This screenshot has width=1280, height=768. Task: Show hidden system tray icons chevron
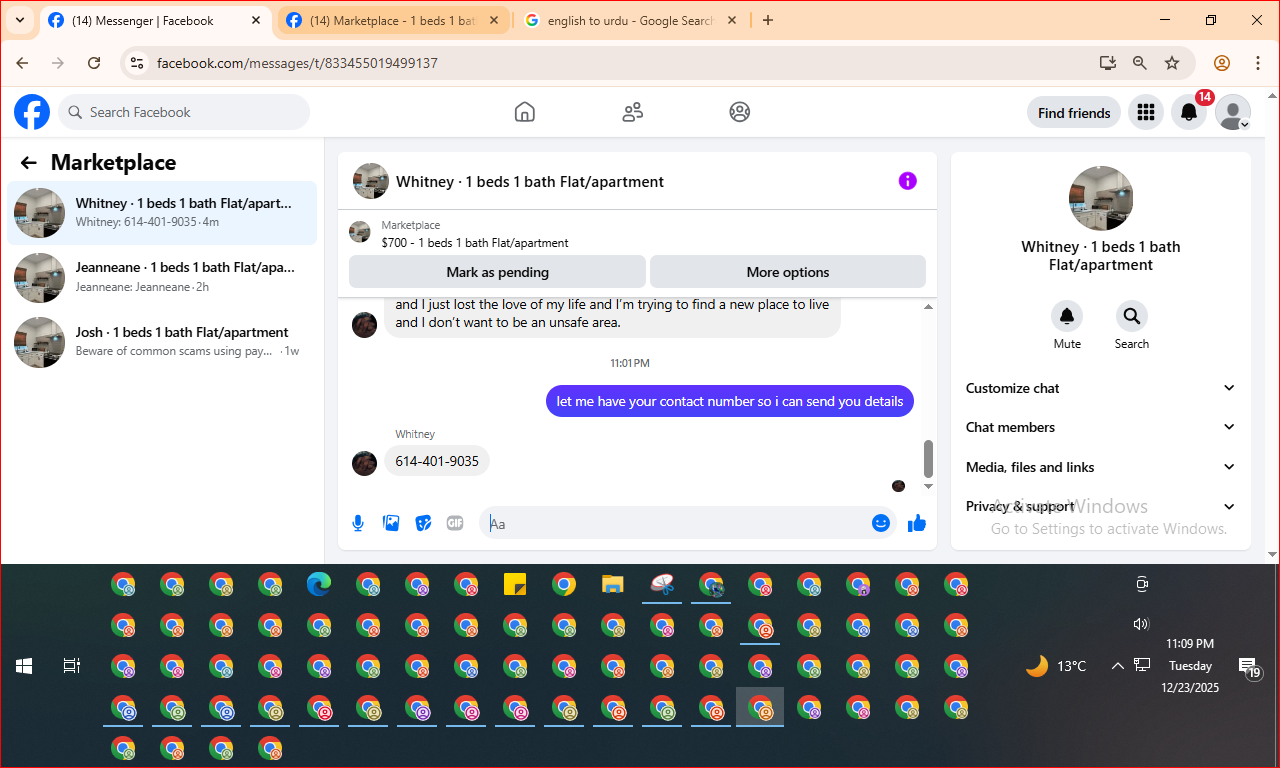(1118, 666)
